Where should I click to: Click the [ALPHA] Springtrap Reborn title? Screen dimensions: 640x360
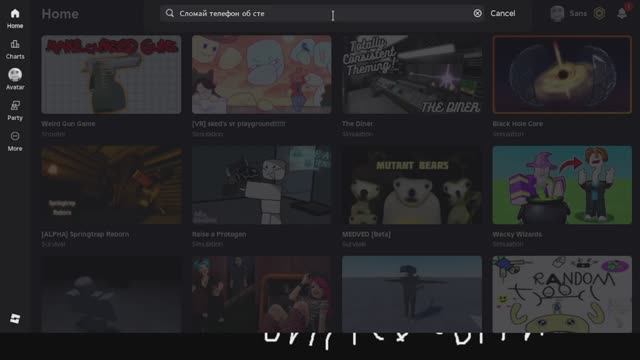pyautogui.click(x=85, y=234)
